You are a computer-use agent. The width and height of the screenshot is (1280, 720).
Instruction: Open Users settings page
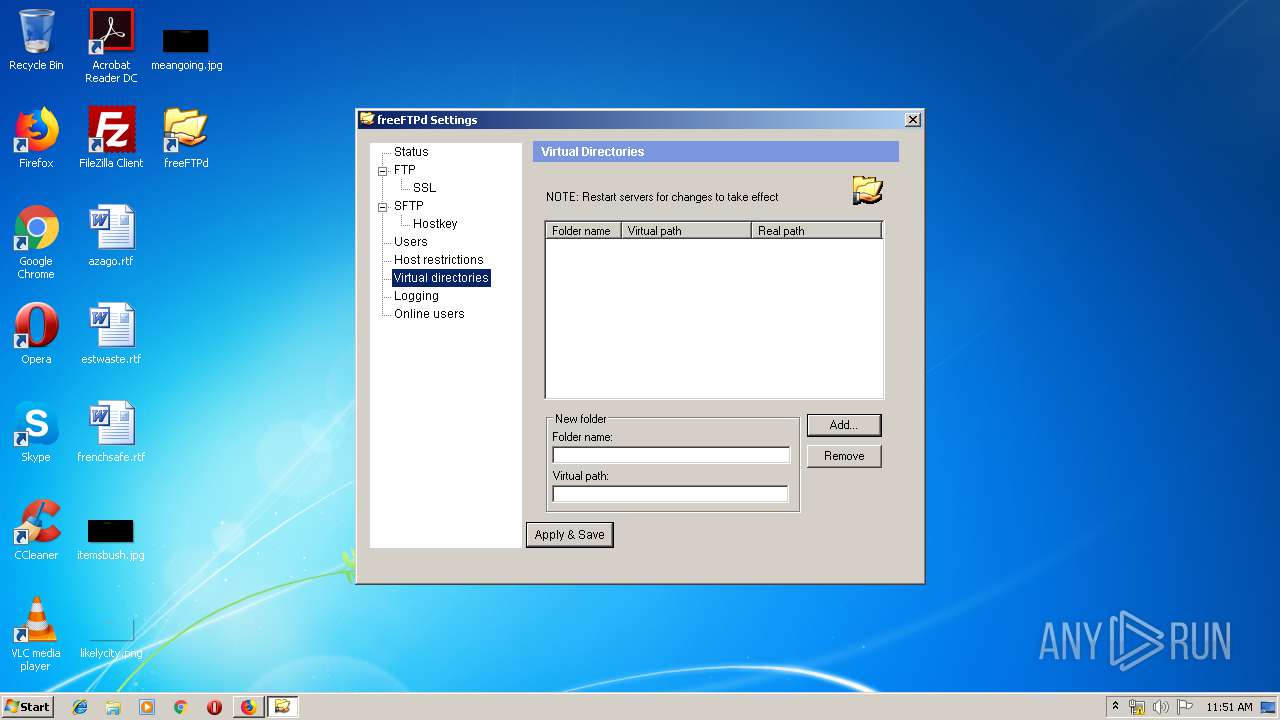pyautogui.click(x=410, y=242)
